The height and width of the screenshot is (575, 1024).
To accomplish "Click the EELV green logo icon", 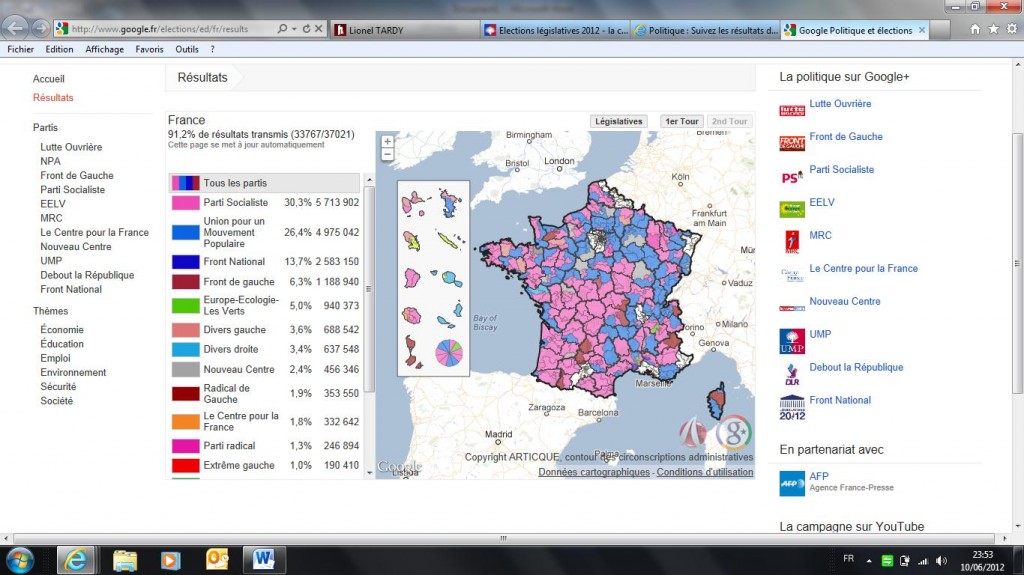I will [792, 209].
